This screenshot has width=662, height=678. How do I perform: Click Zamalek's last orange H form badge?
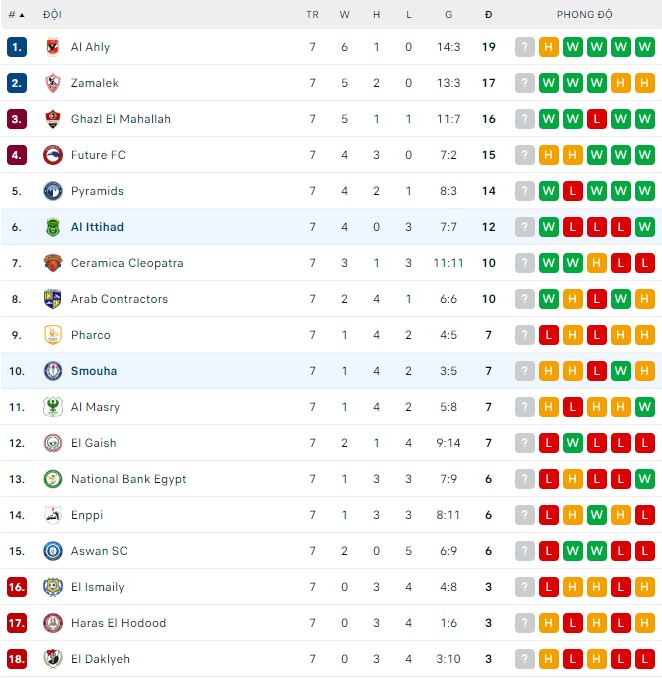[645, 83]
